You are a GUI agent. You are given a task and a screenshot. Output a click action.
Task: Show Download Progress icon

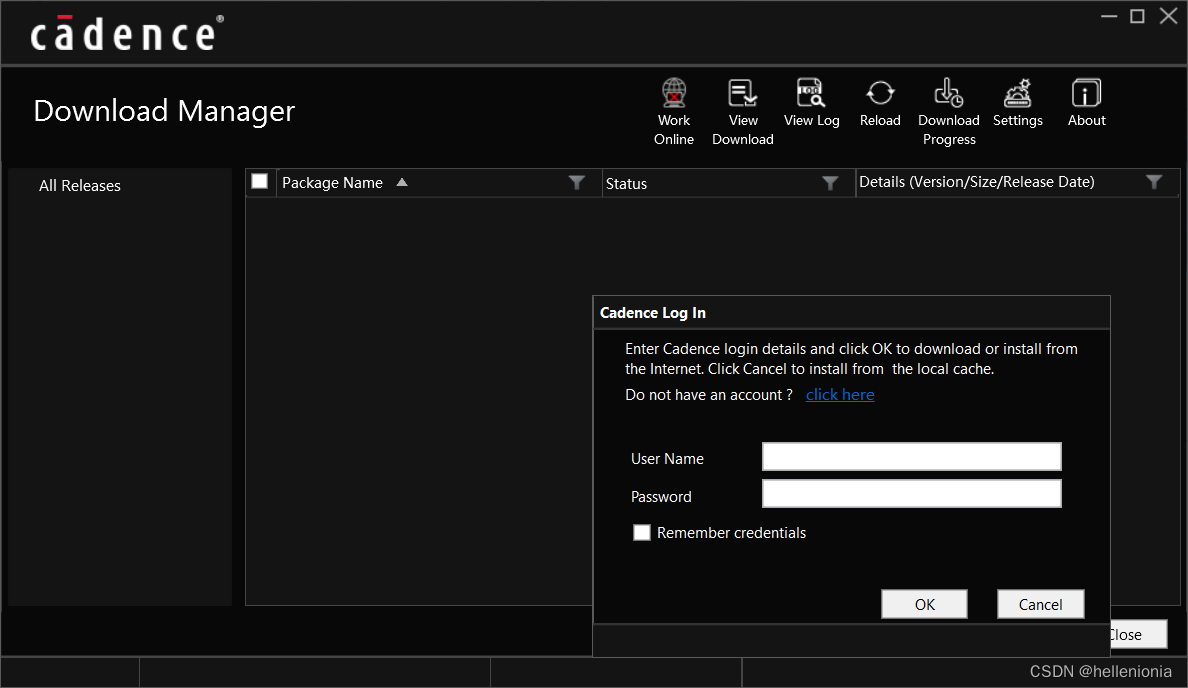coord(949,93)
